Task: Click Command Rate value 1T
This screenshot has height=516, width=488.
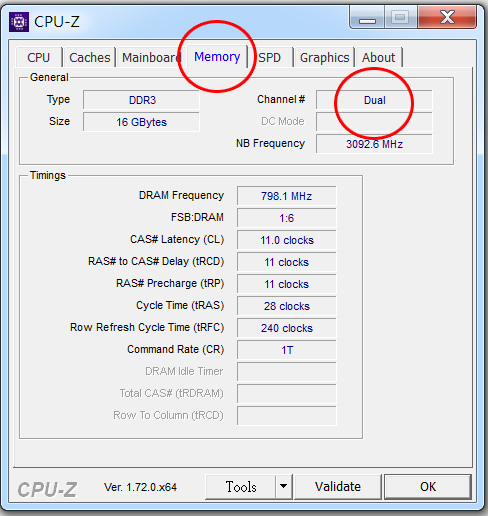Action: coord(287,350)
